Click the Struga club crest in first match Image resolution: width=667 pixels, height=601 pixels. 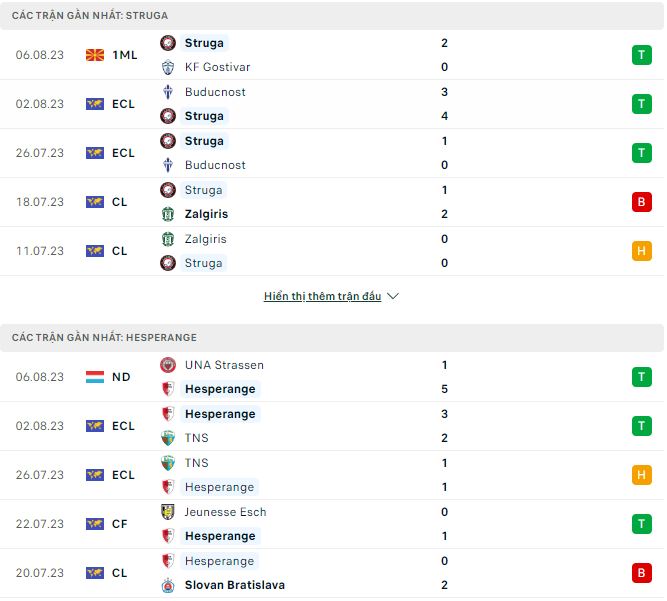[x=168, y=43]
